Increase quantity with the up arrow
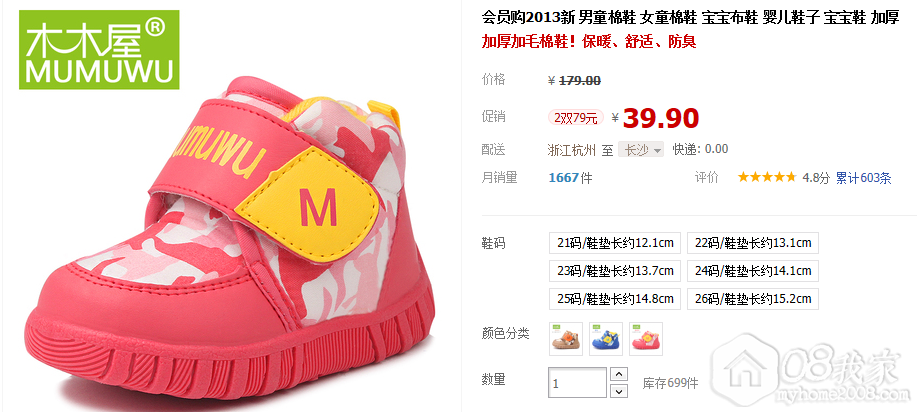The image size is (917, 412). [x=619, y=374]
